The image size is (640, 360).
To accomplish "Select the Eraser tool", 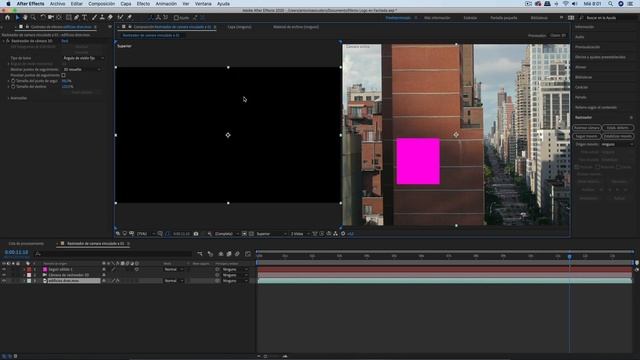I will [x=110, y=18].
